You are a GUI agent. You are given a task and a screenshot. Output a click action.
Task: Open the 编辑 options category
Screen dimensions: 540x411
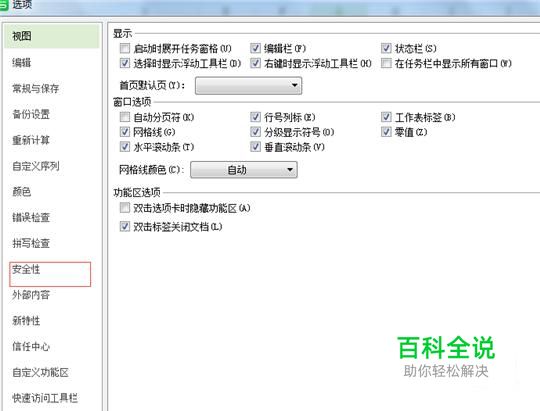pos(22,62)
